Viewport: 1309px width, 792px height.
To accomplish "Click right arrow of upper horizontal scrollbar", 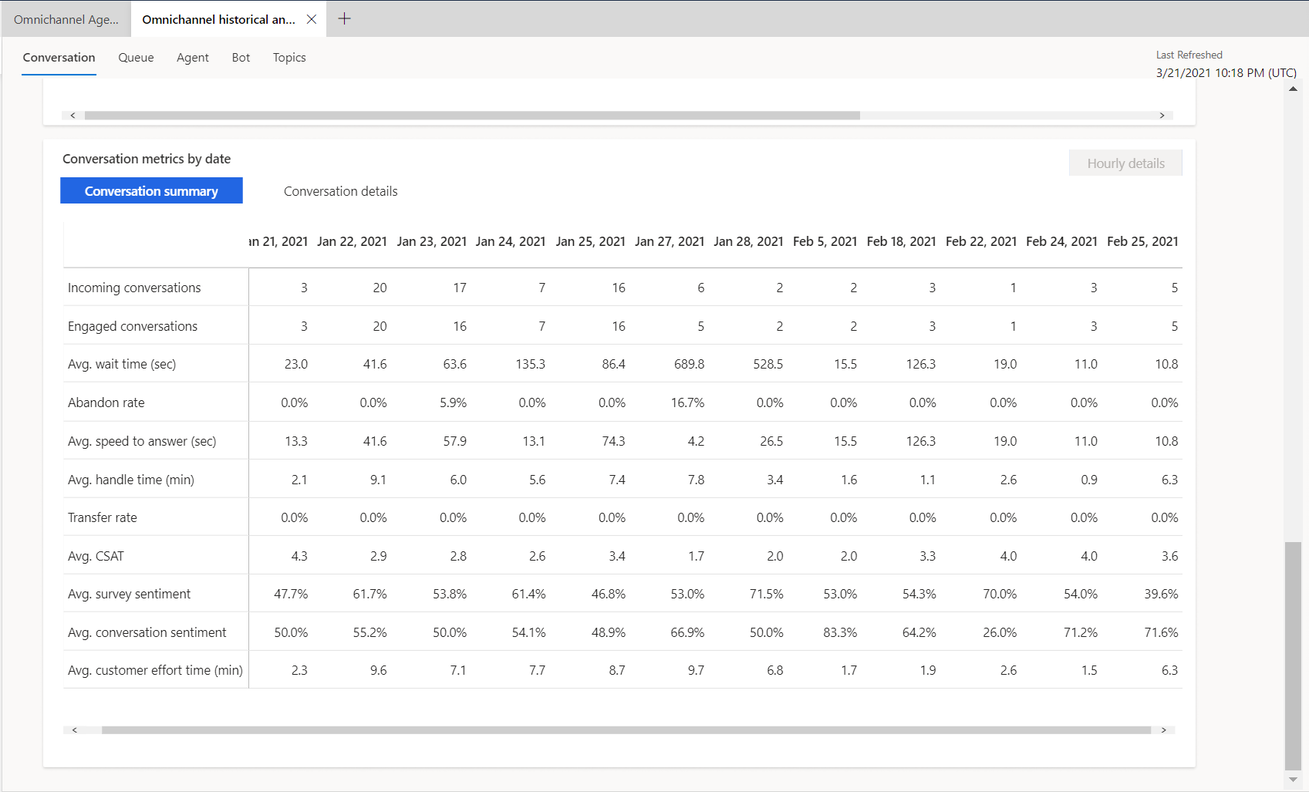I will pos(1162,116).
